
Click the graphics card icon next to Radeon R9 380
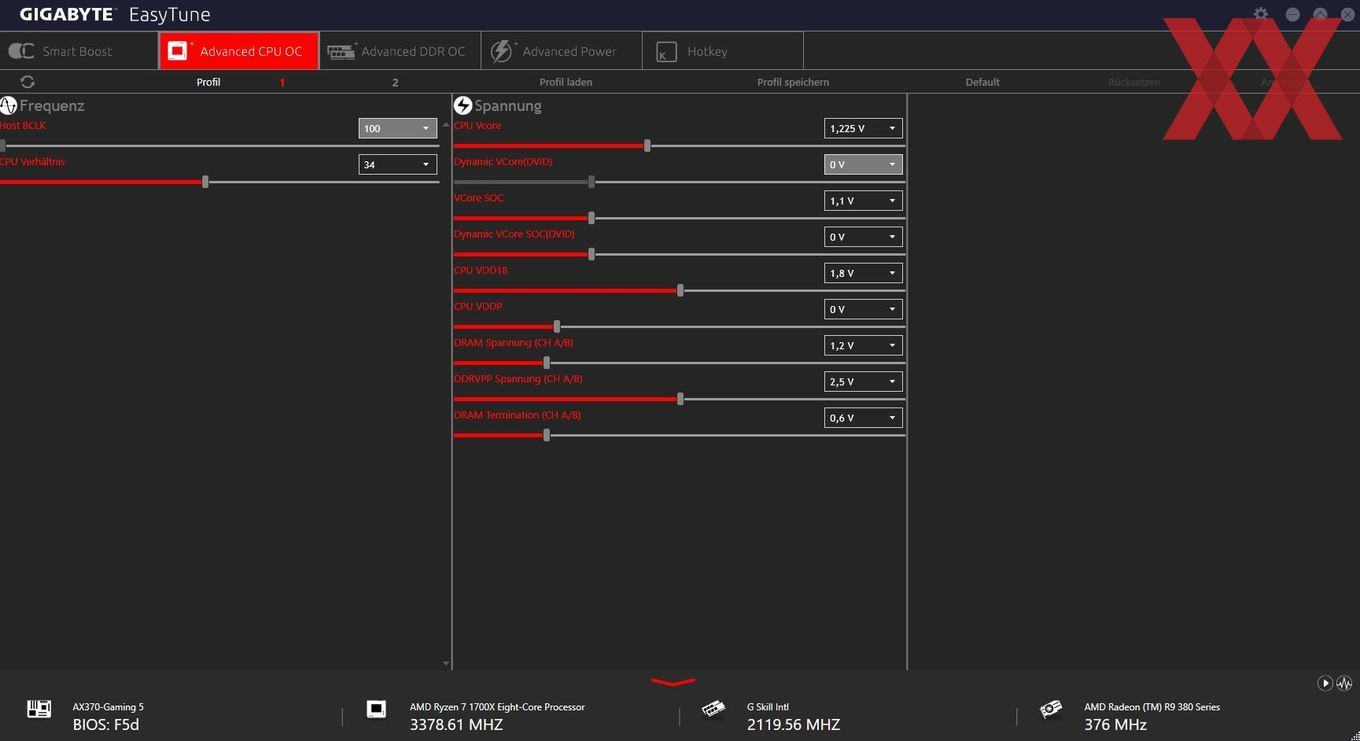click(x=1050, y=709)
